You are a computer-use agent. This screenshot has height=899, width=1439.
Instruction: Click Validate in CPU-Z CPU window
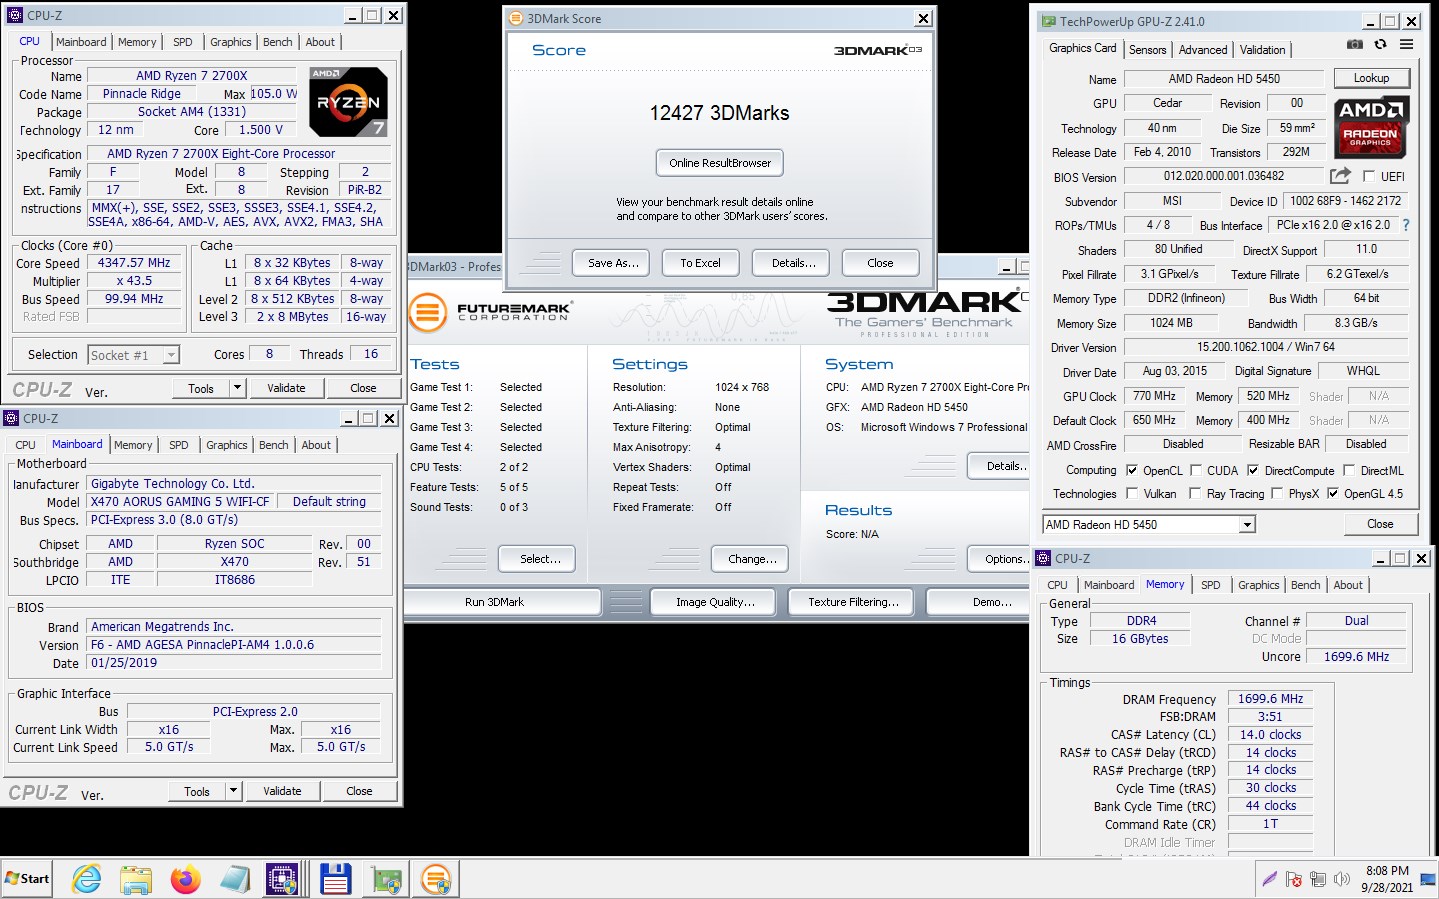tap(286, 388)
